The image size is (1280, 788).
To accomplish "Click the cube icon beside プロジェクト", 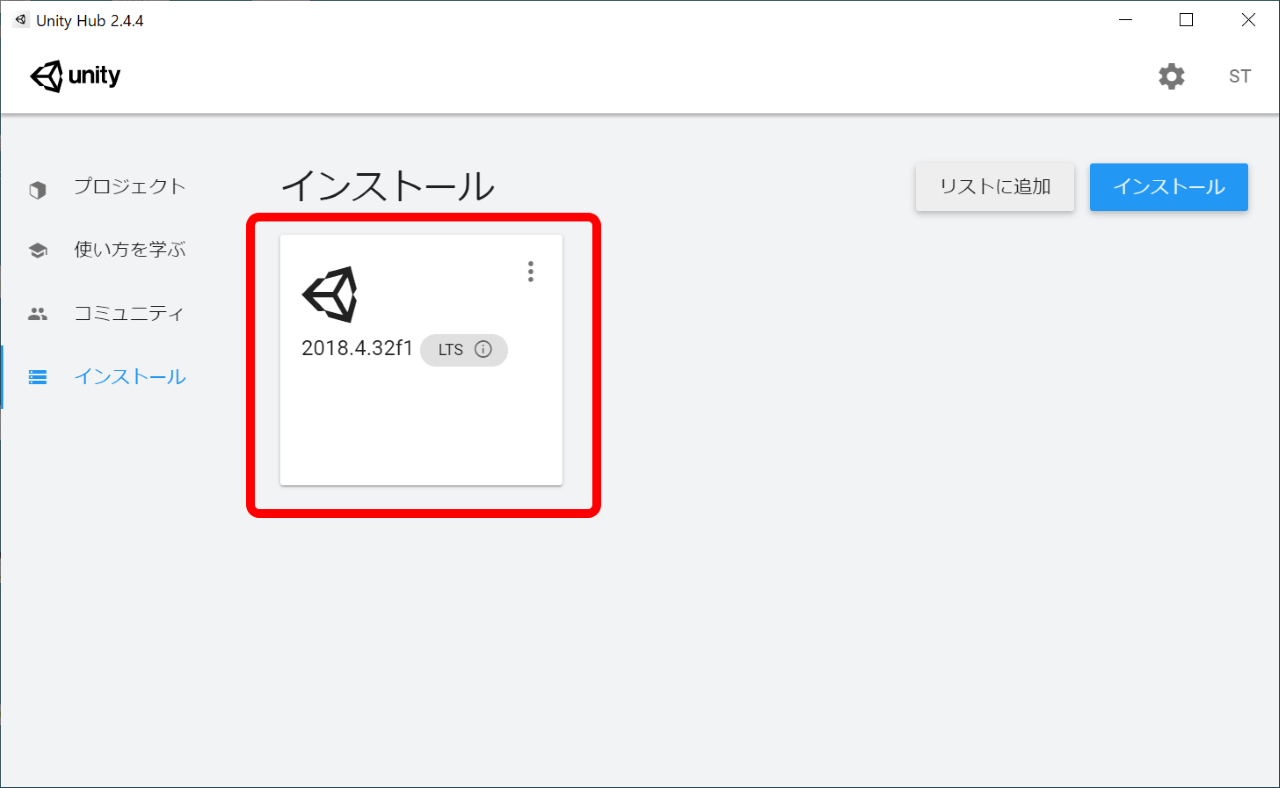I will [x=38, y=189].
